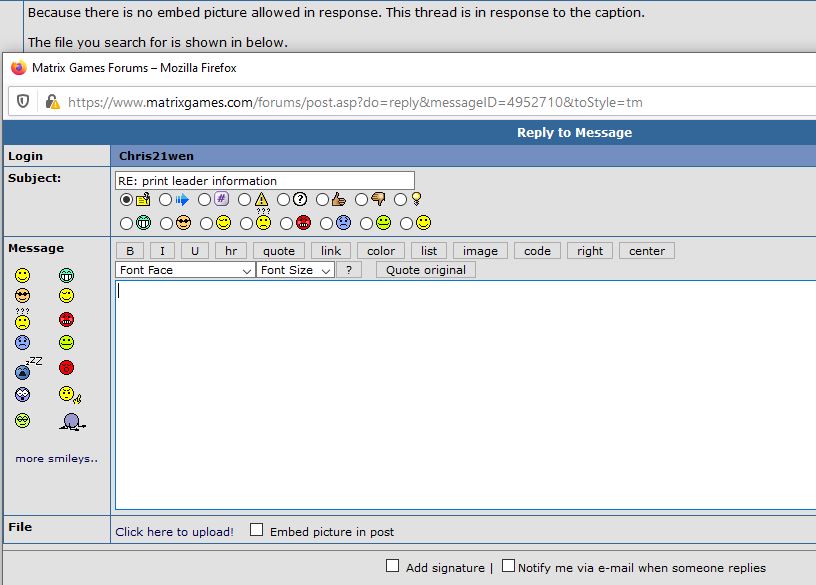Viewport: 816px width, 585px height.
Task: Insert the green sleepy-eyed smiley from sidebar
Action: [x=22, y=421]
